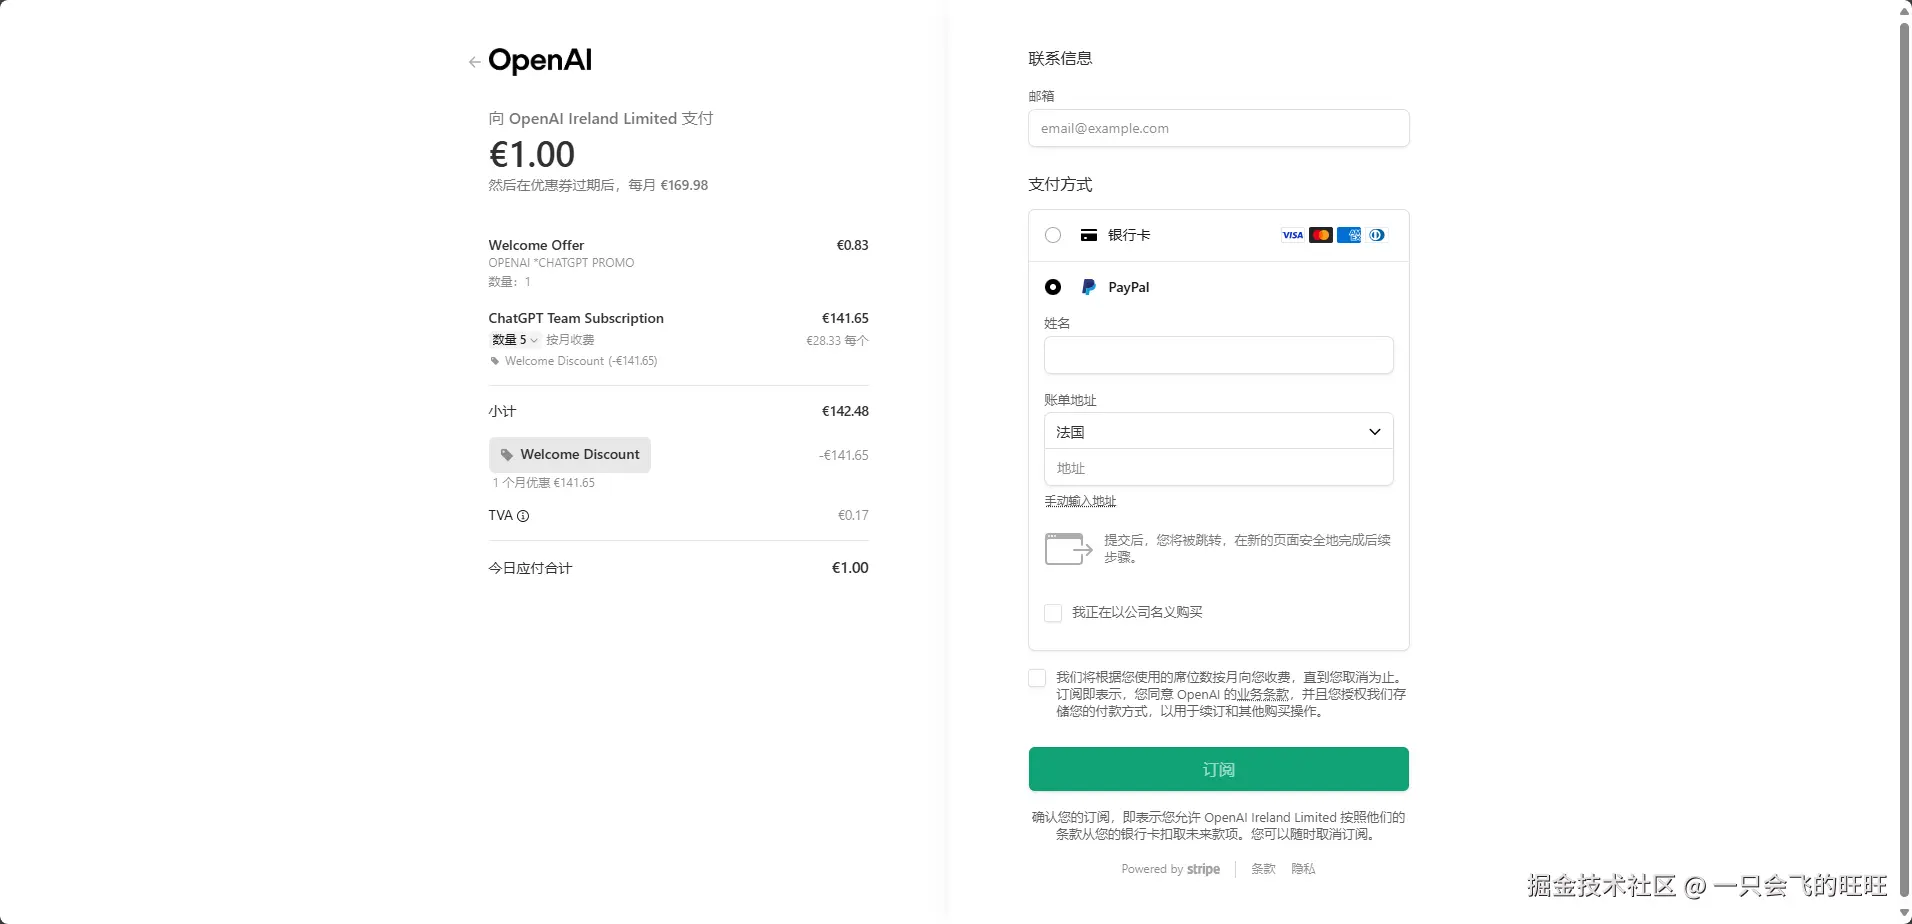Select the 银行卡 payment radio button

coord(1053,235)
